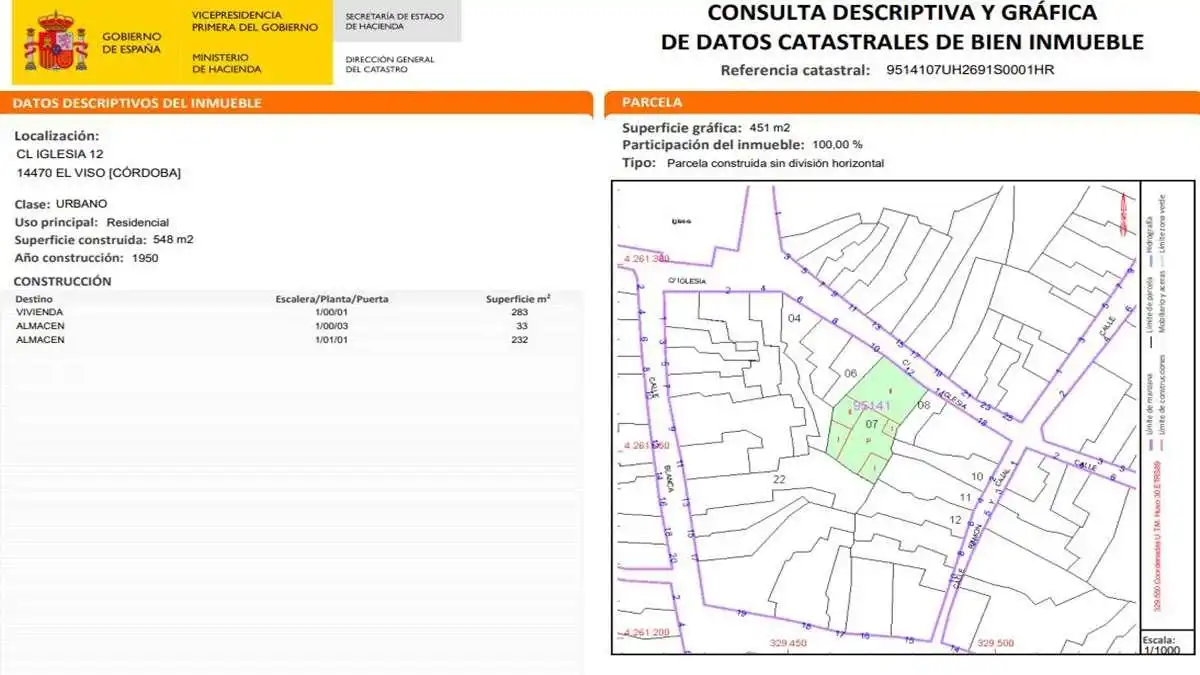Select the address 'CL IGLESIA 12'
This screenshot has width=1200, height=675.
(59, 154)
